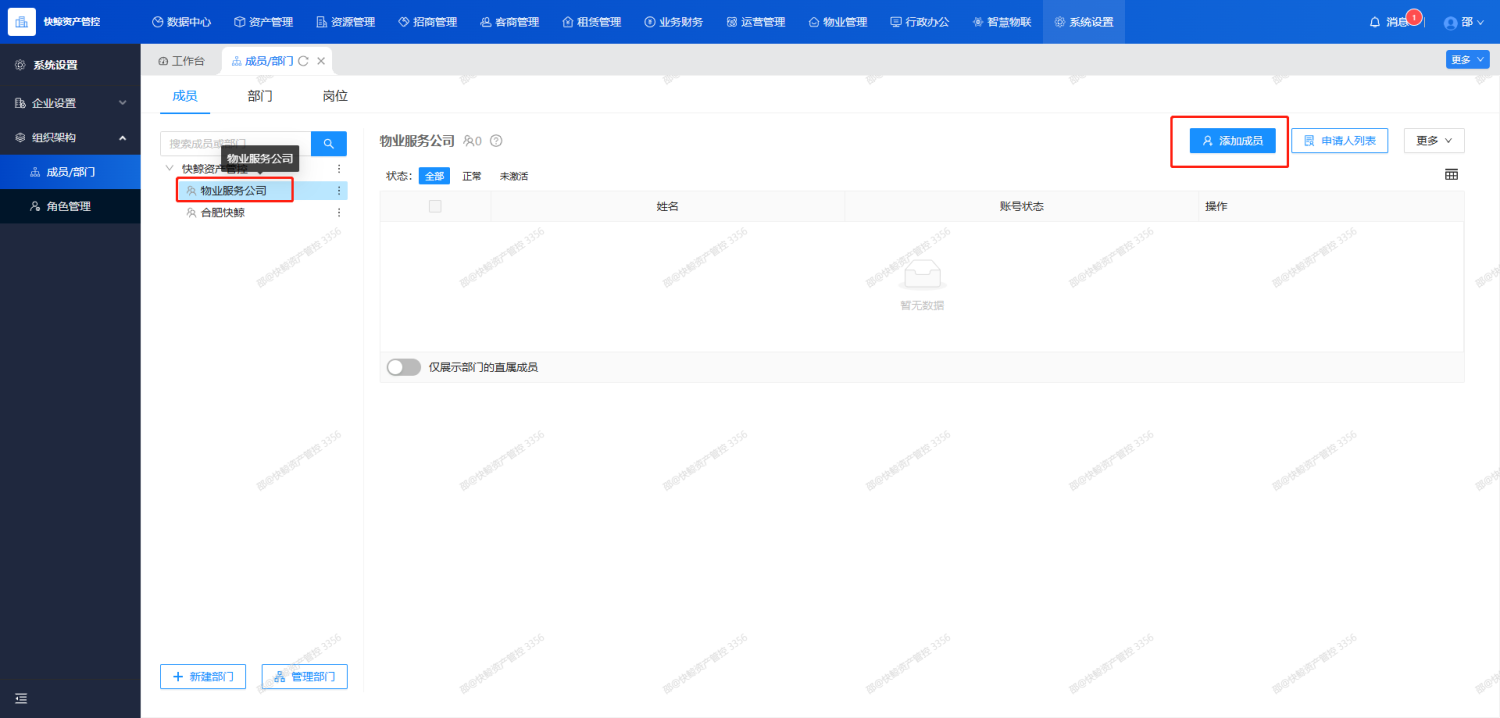Screen dimensions: 1500x718
Task: Click the help question mark icon beside 物业服务公司
Action: (496, 141)
